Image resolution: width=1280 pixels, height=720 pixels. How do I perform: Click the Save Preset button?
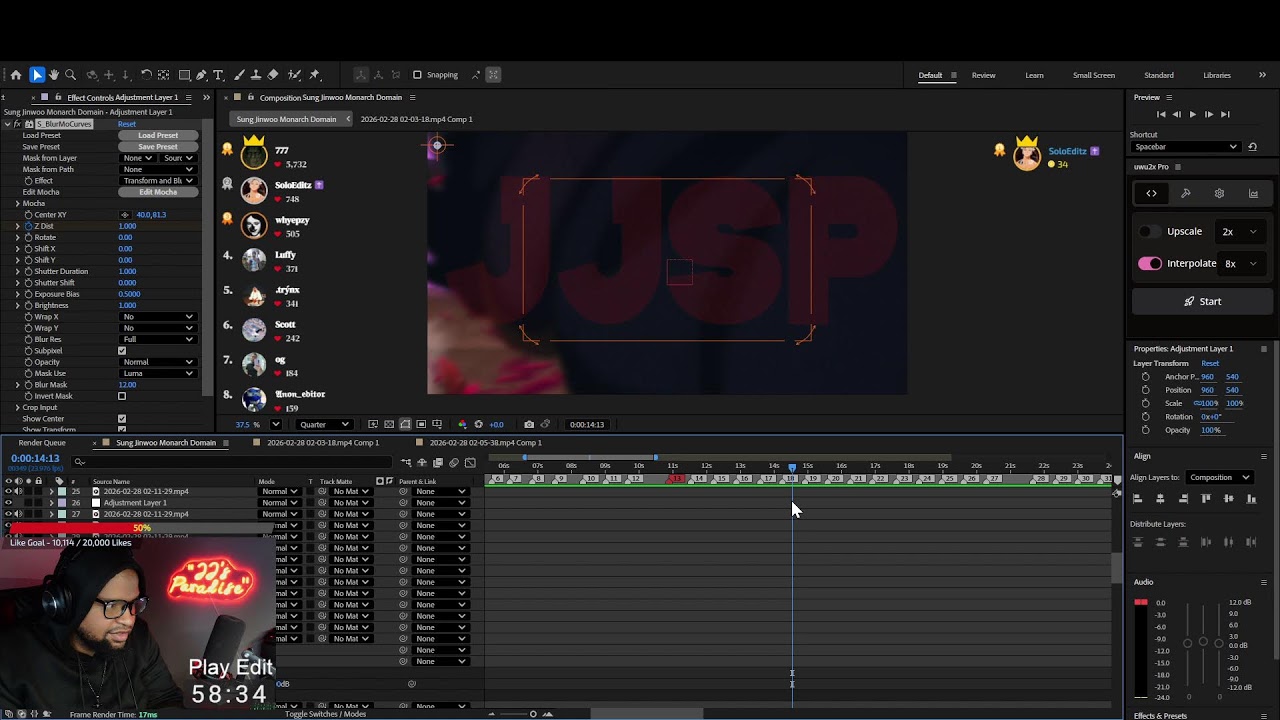(158, 147)
